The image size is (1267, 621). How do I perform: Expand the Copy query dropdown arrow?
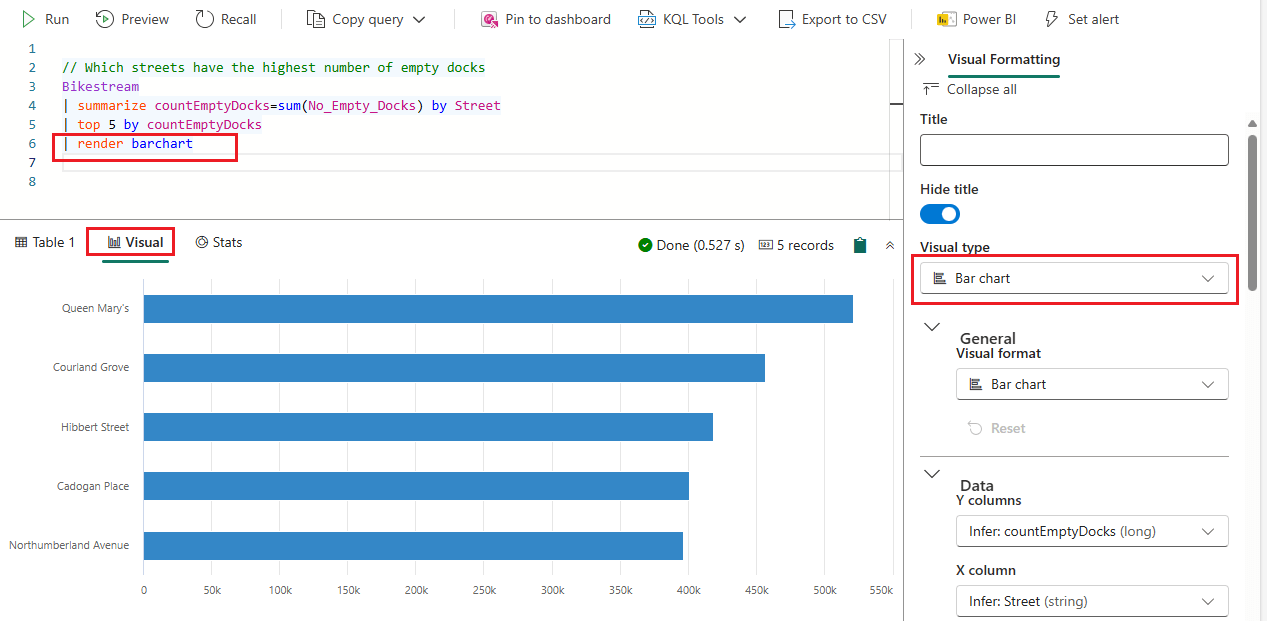coord(418,18)
